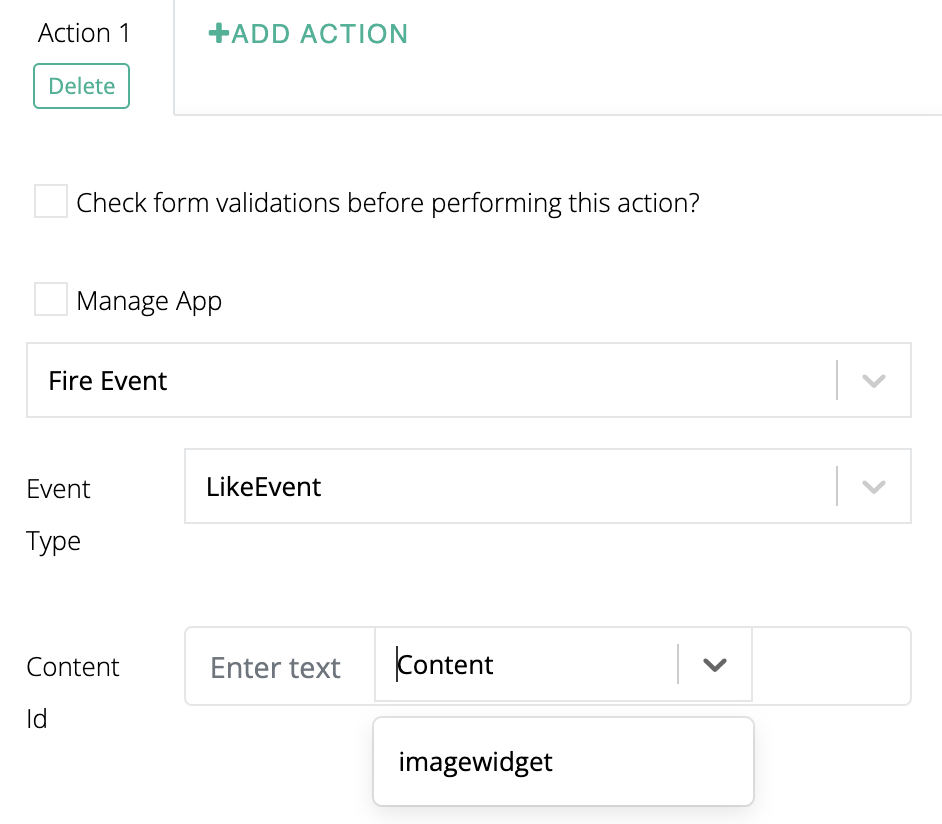Open the Event Type LikeEvent dropdown
Image resolution: width=942 pixels, height=824 pixels.
coord(510,487)
